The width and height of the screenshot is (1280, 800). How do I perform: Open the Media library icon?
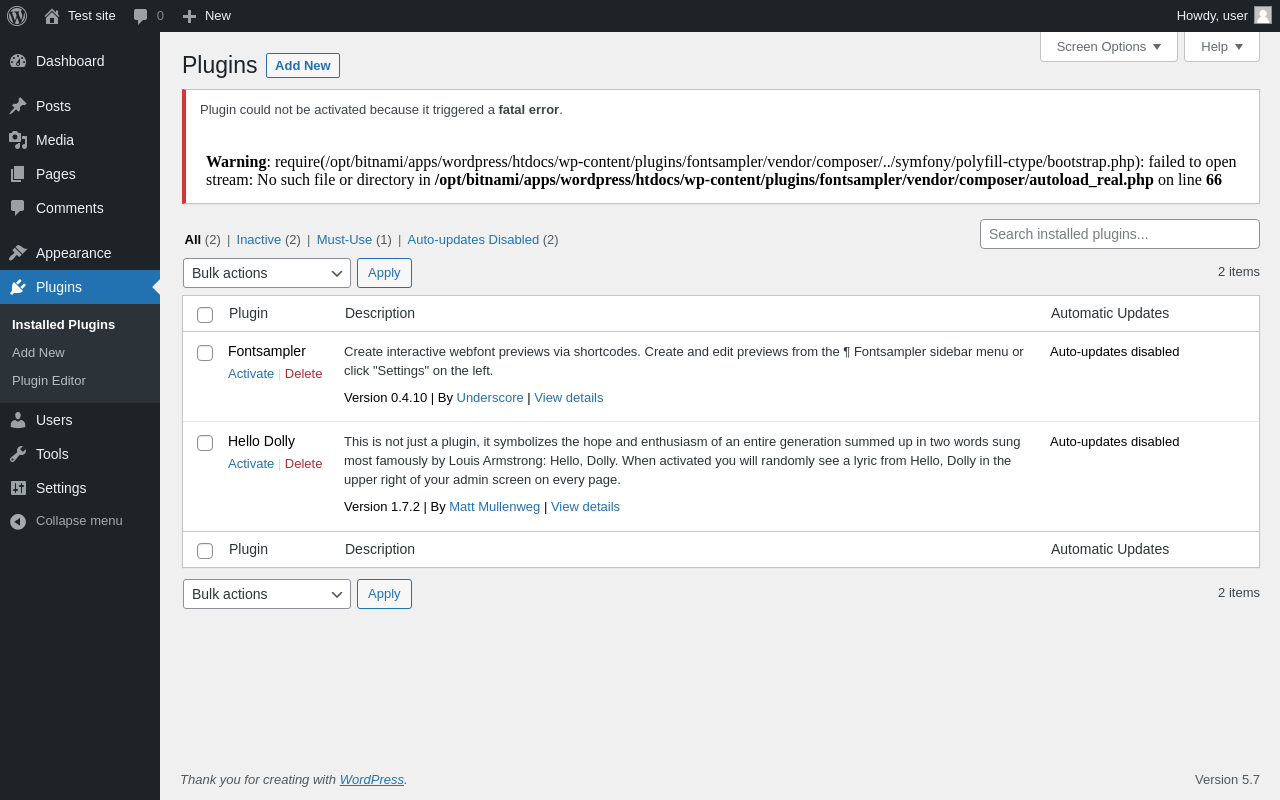(x=18, y=140)
